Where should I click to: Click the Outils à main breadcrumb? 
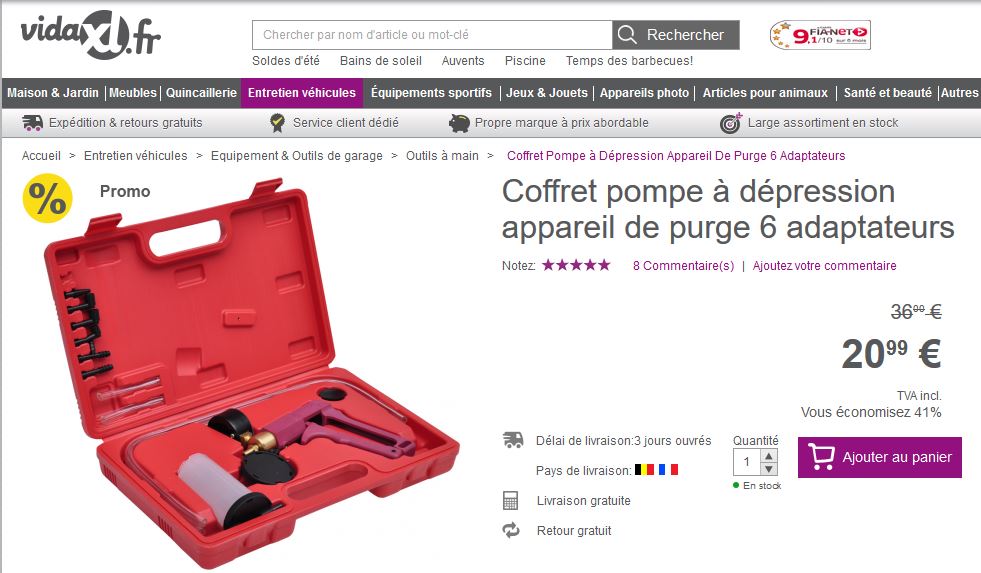tap(442, 156)
